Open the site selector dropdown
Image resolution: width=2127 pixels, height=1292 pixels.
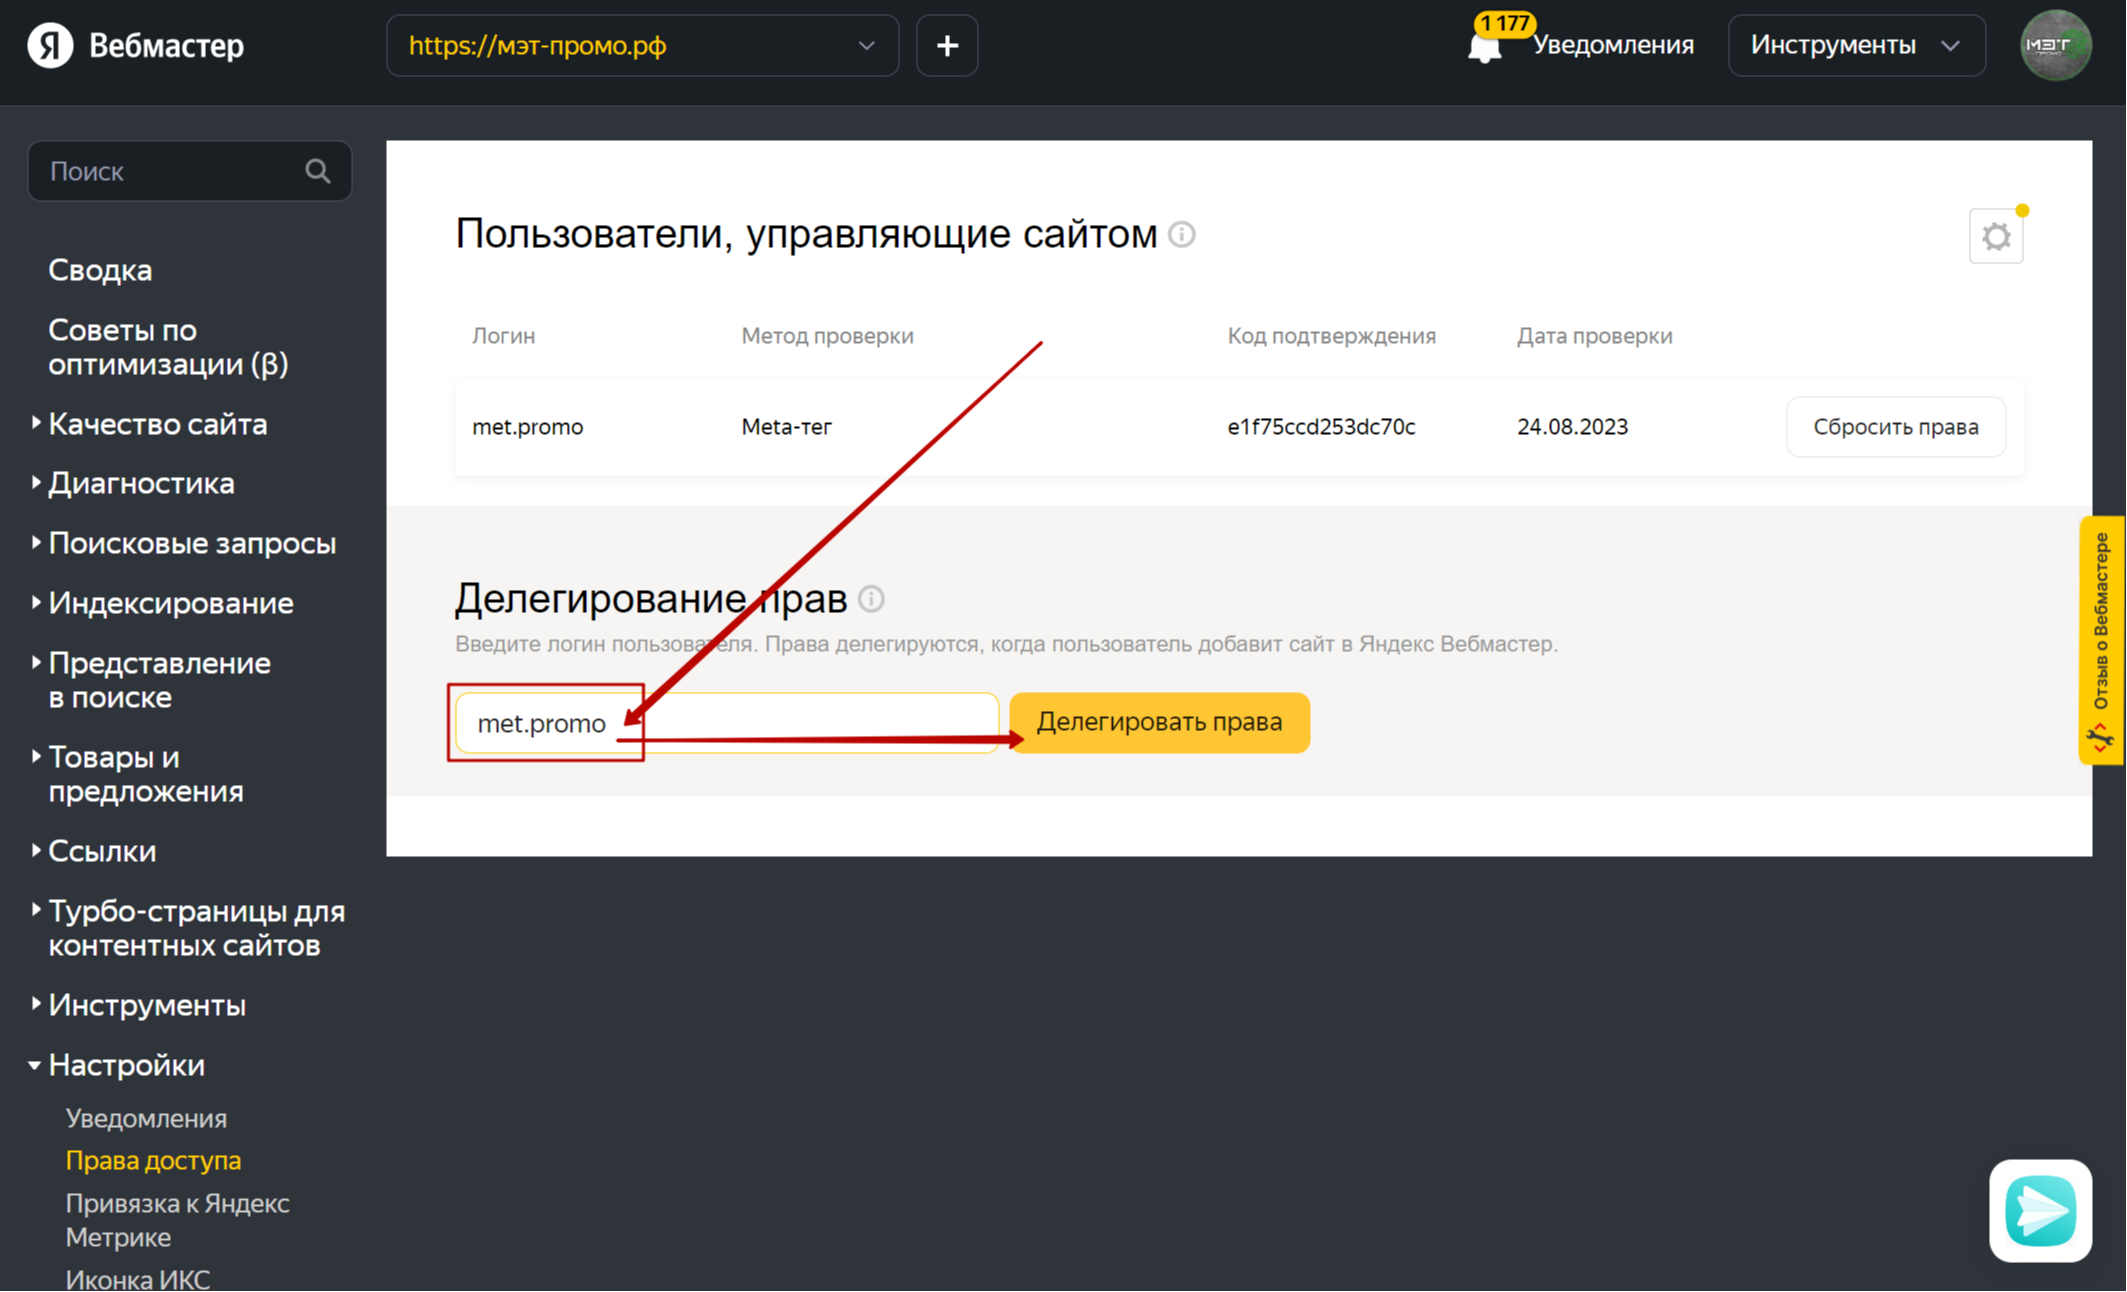pyautogui.click(x=642, y=45)
